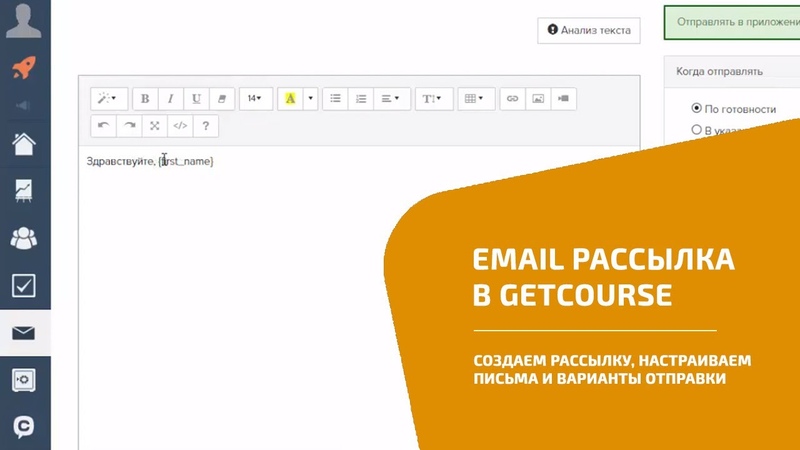Click the megaphone icon in sidebar

23,105
